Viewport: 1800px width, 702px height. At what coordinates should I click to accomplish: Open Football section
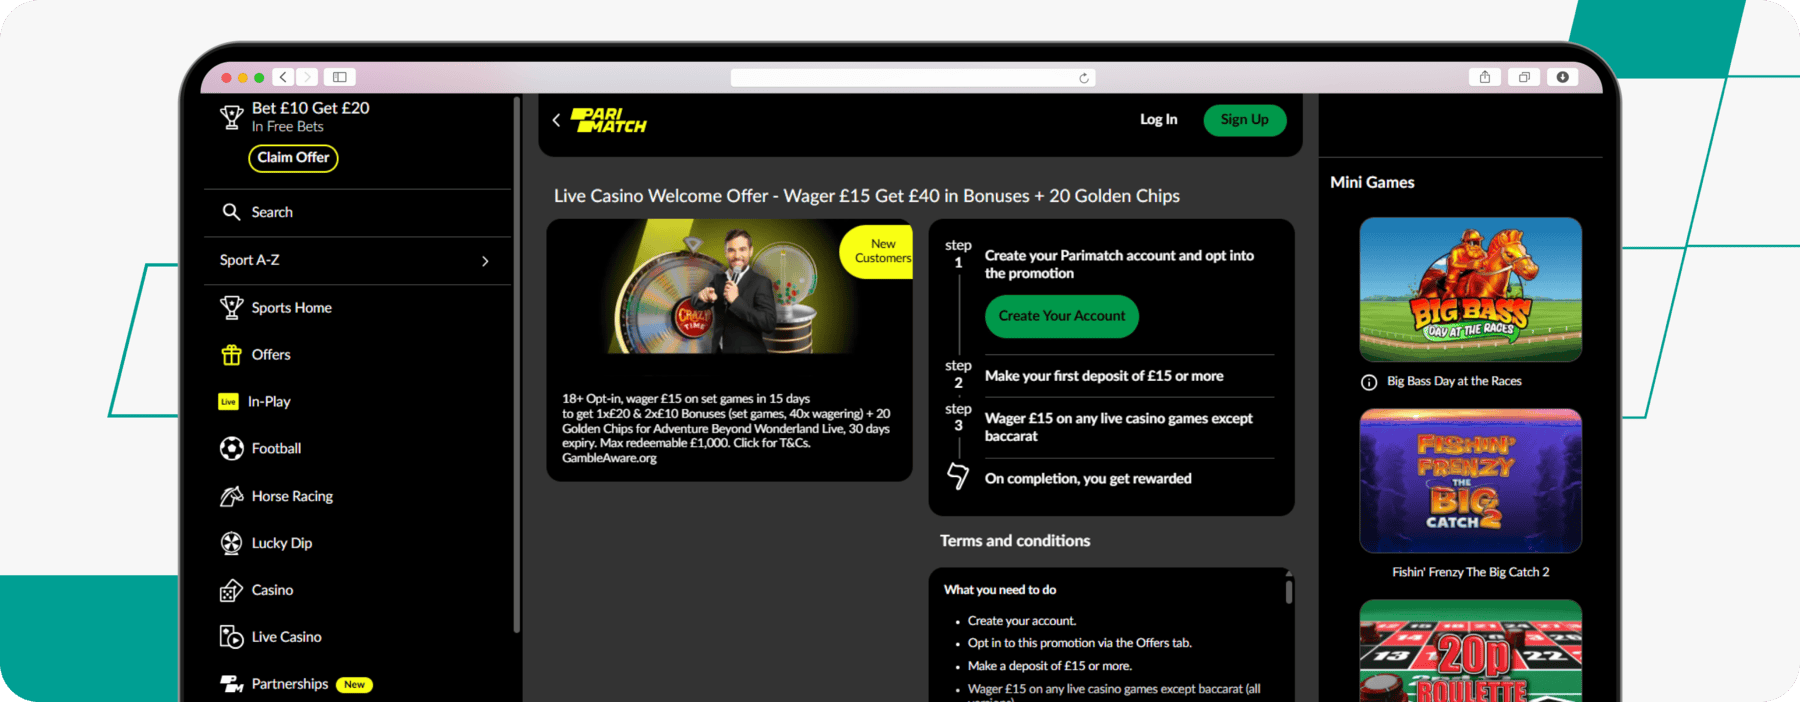[x=276, y=449]
